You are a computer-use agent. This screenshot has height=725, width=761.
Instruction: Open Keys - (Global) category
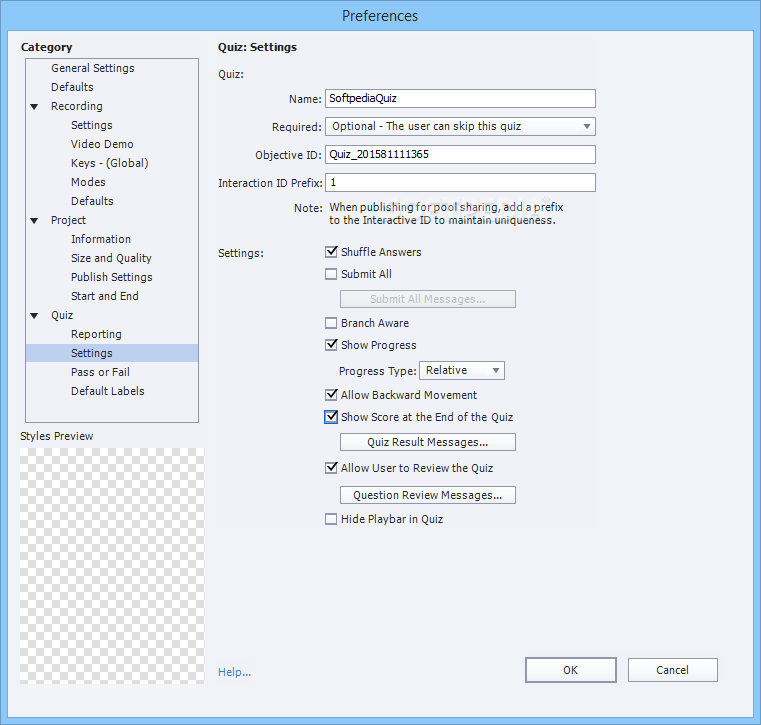pyautogui.click(x=110, y=163)
